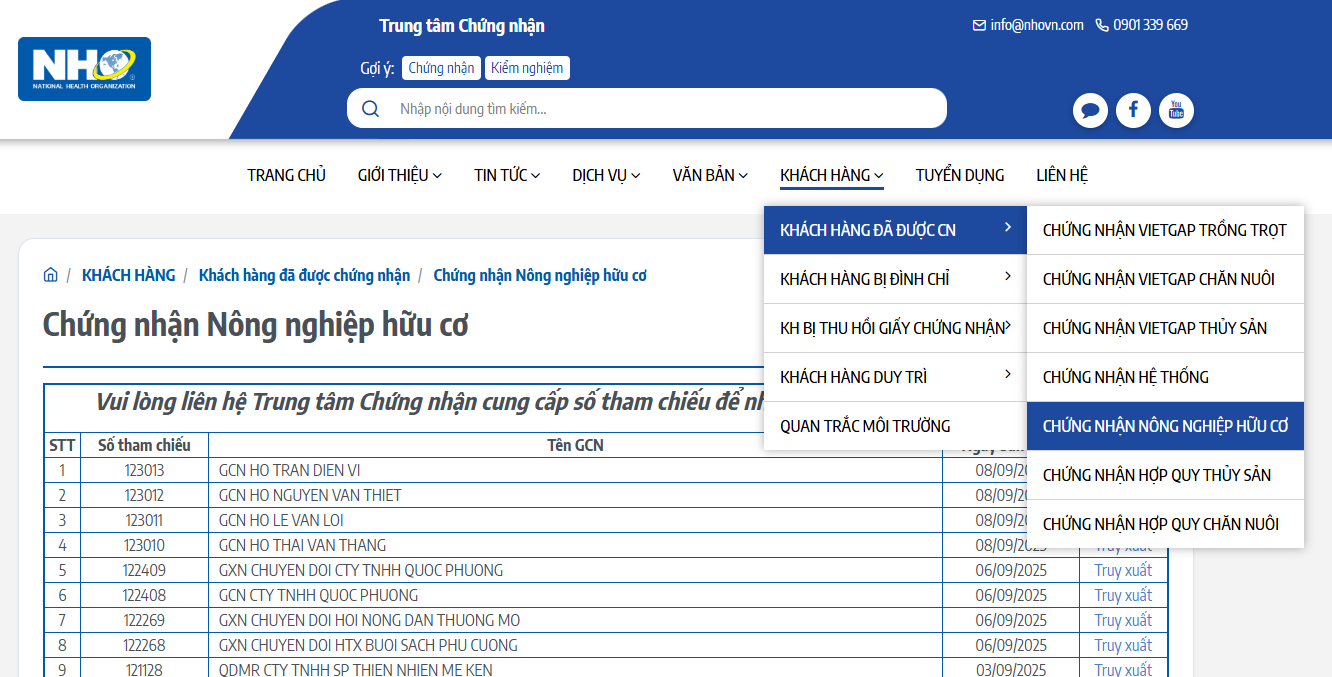Click Truy xuất link for row 6

1123,595
